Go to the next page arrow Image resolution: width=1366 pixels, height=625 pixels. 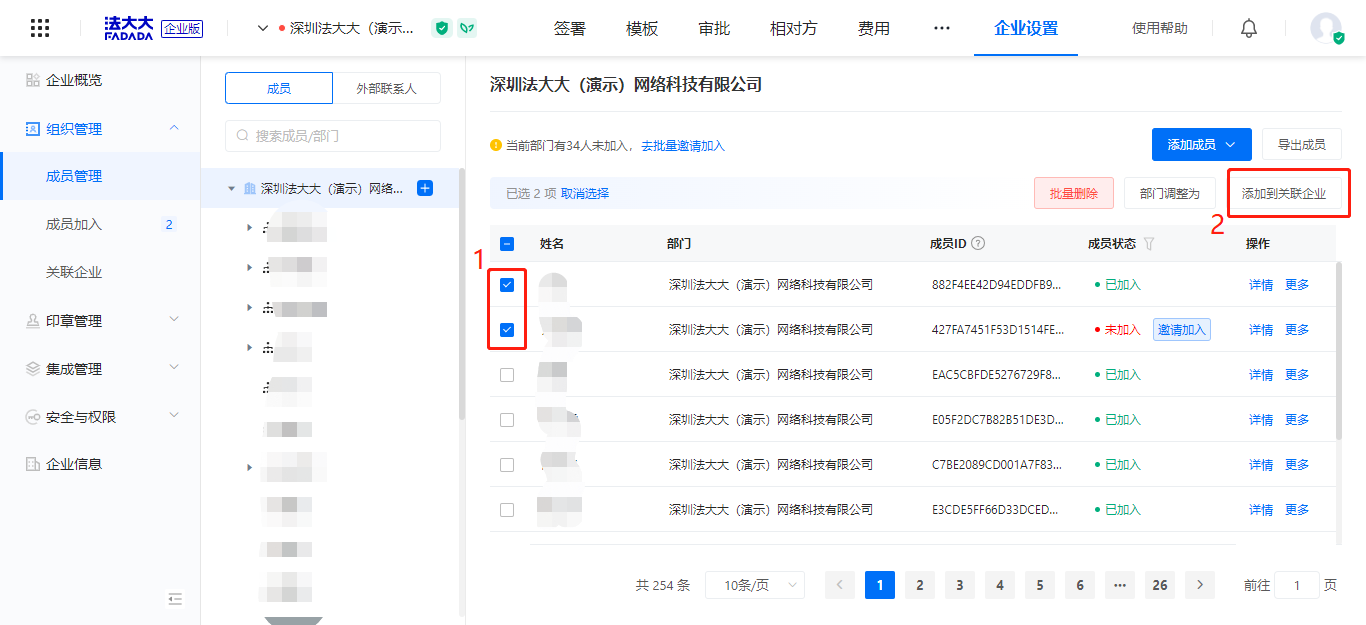1200,585
